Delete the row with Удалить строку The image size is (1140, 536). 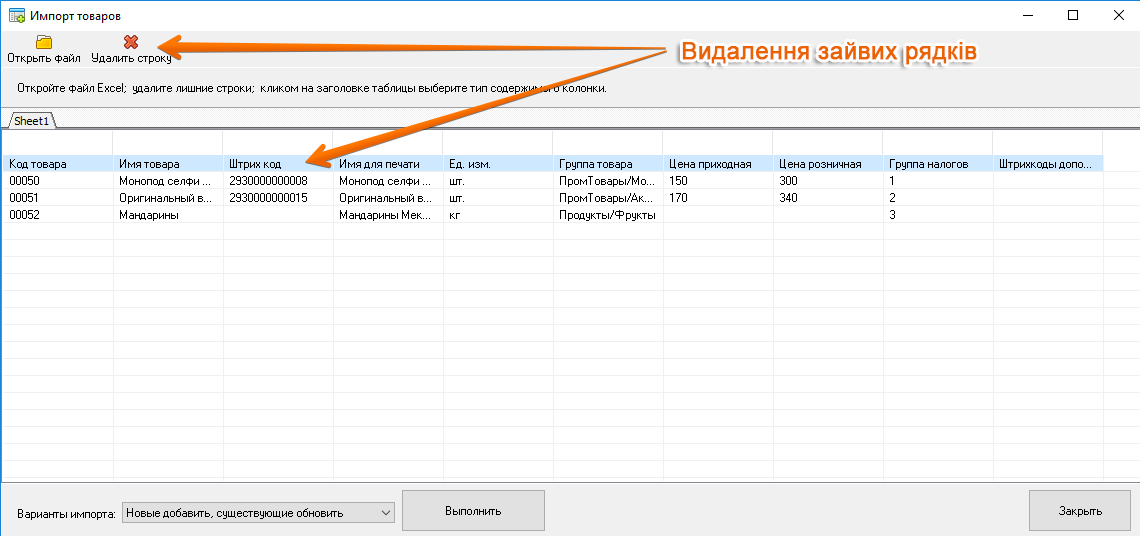tap(131, 49)
